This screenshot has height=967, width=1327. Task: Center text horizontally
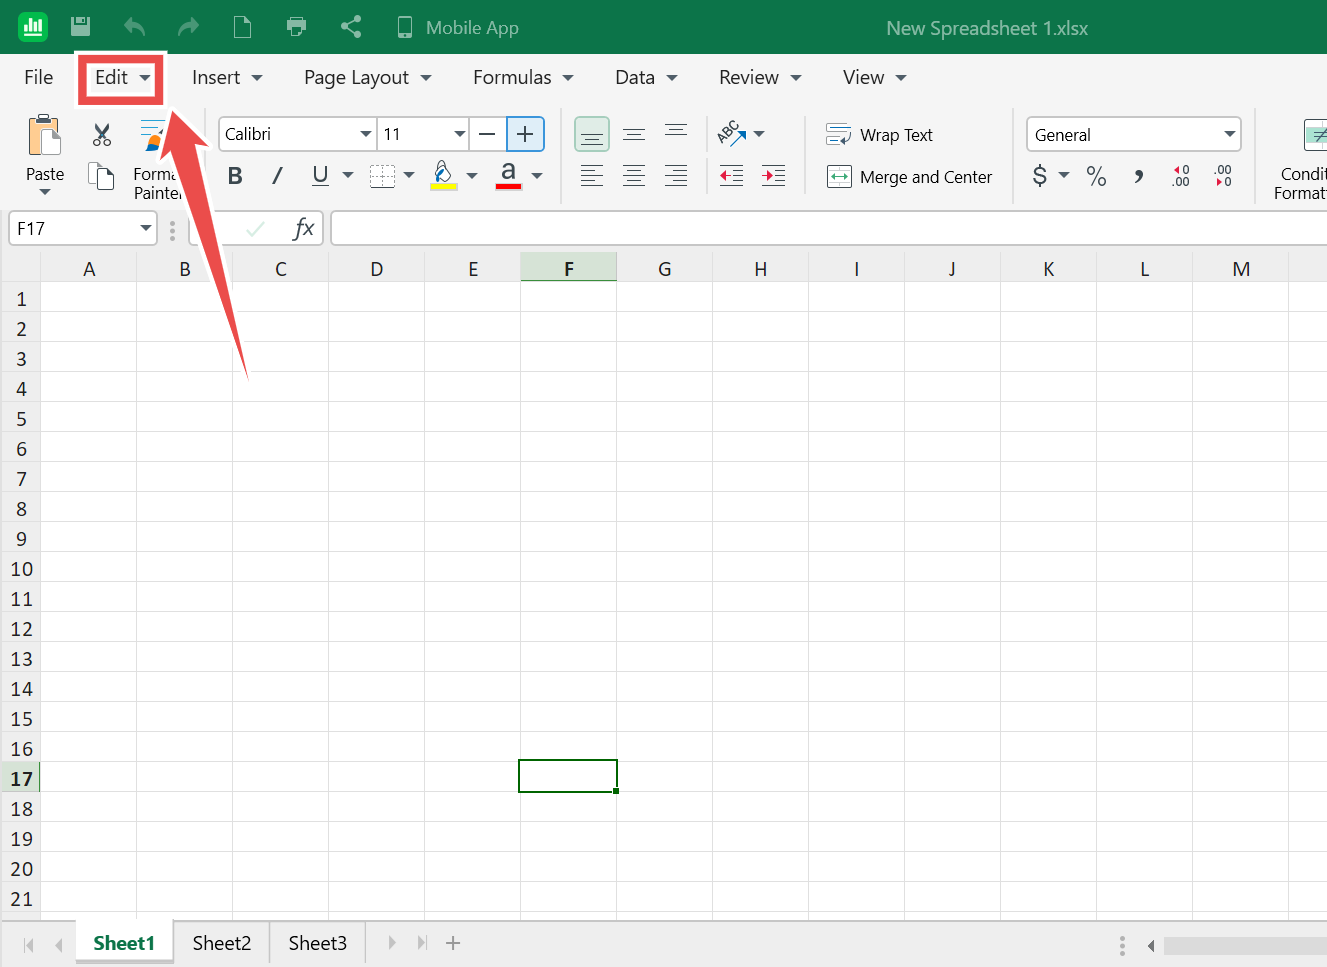[x=634, y=176]
